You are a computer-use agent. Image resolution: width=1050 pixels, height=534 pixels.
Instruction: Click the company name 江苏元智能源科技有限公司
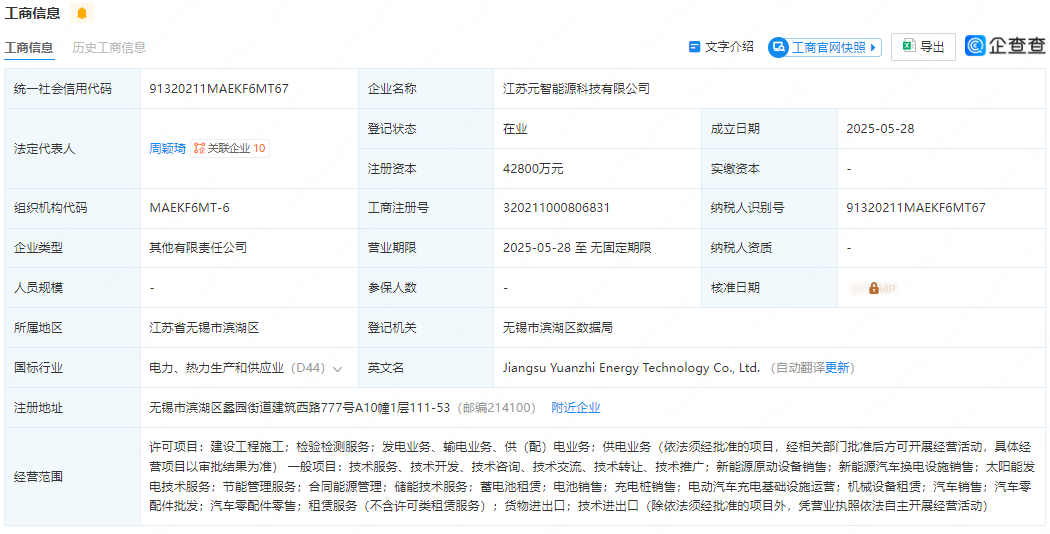tap(576, 88)
